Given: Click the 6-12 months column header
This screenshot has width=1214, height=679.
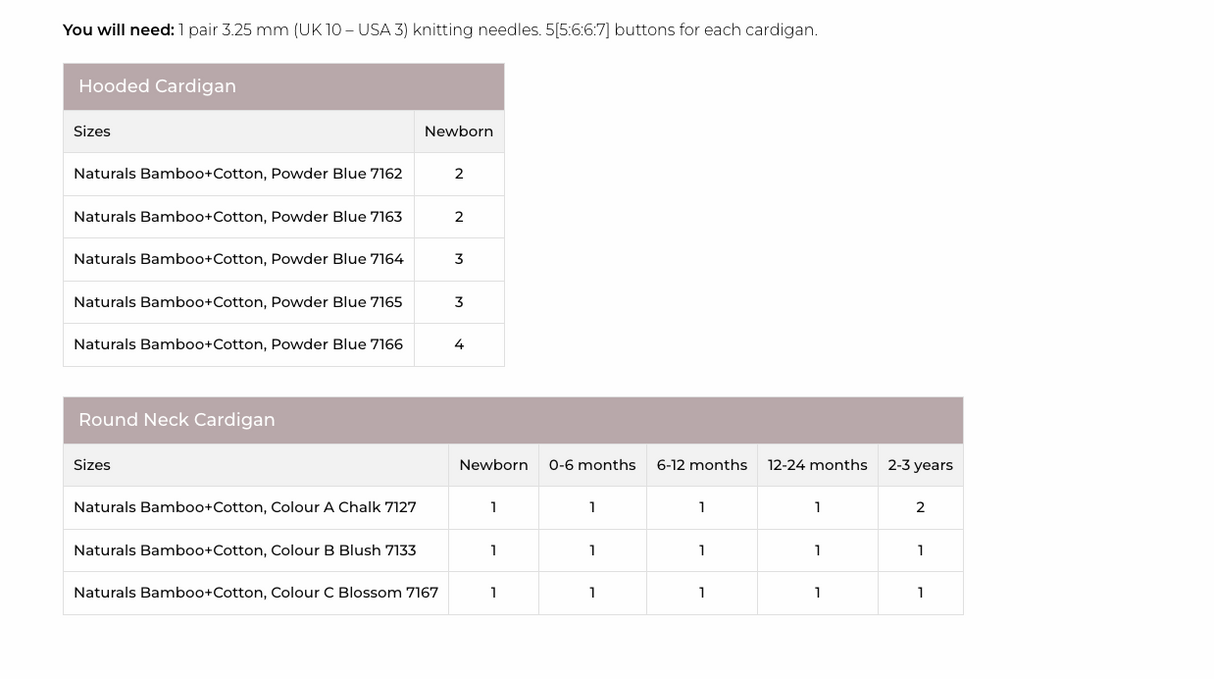Looking at the screenshot, I should [702, 465].
